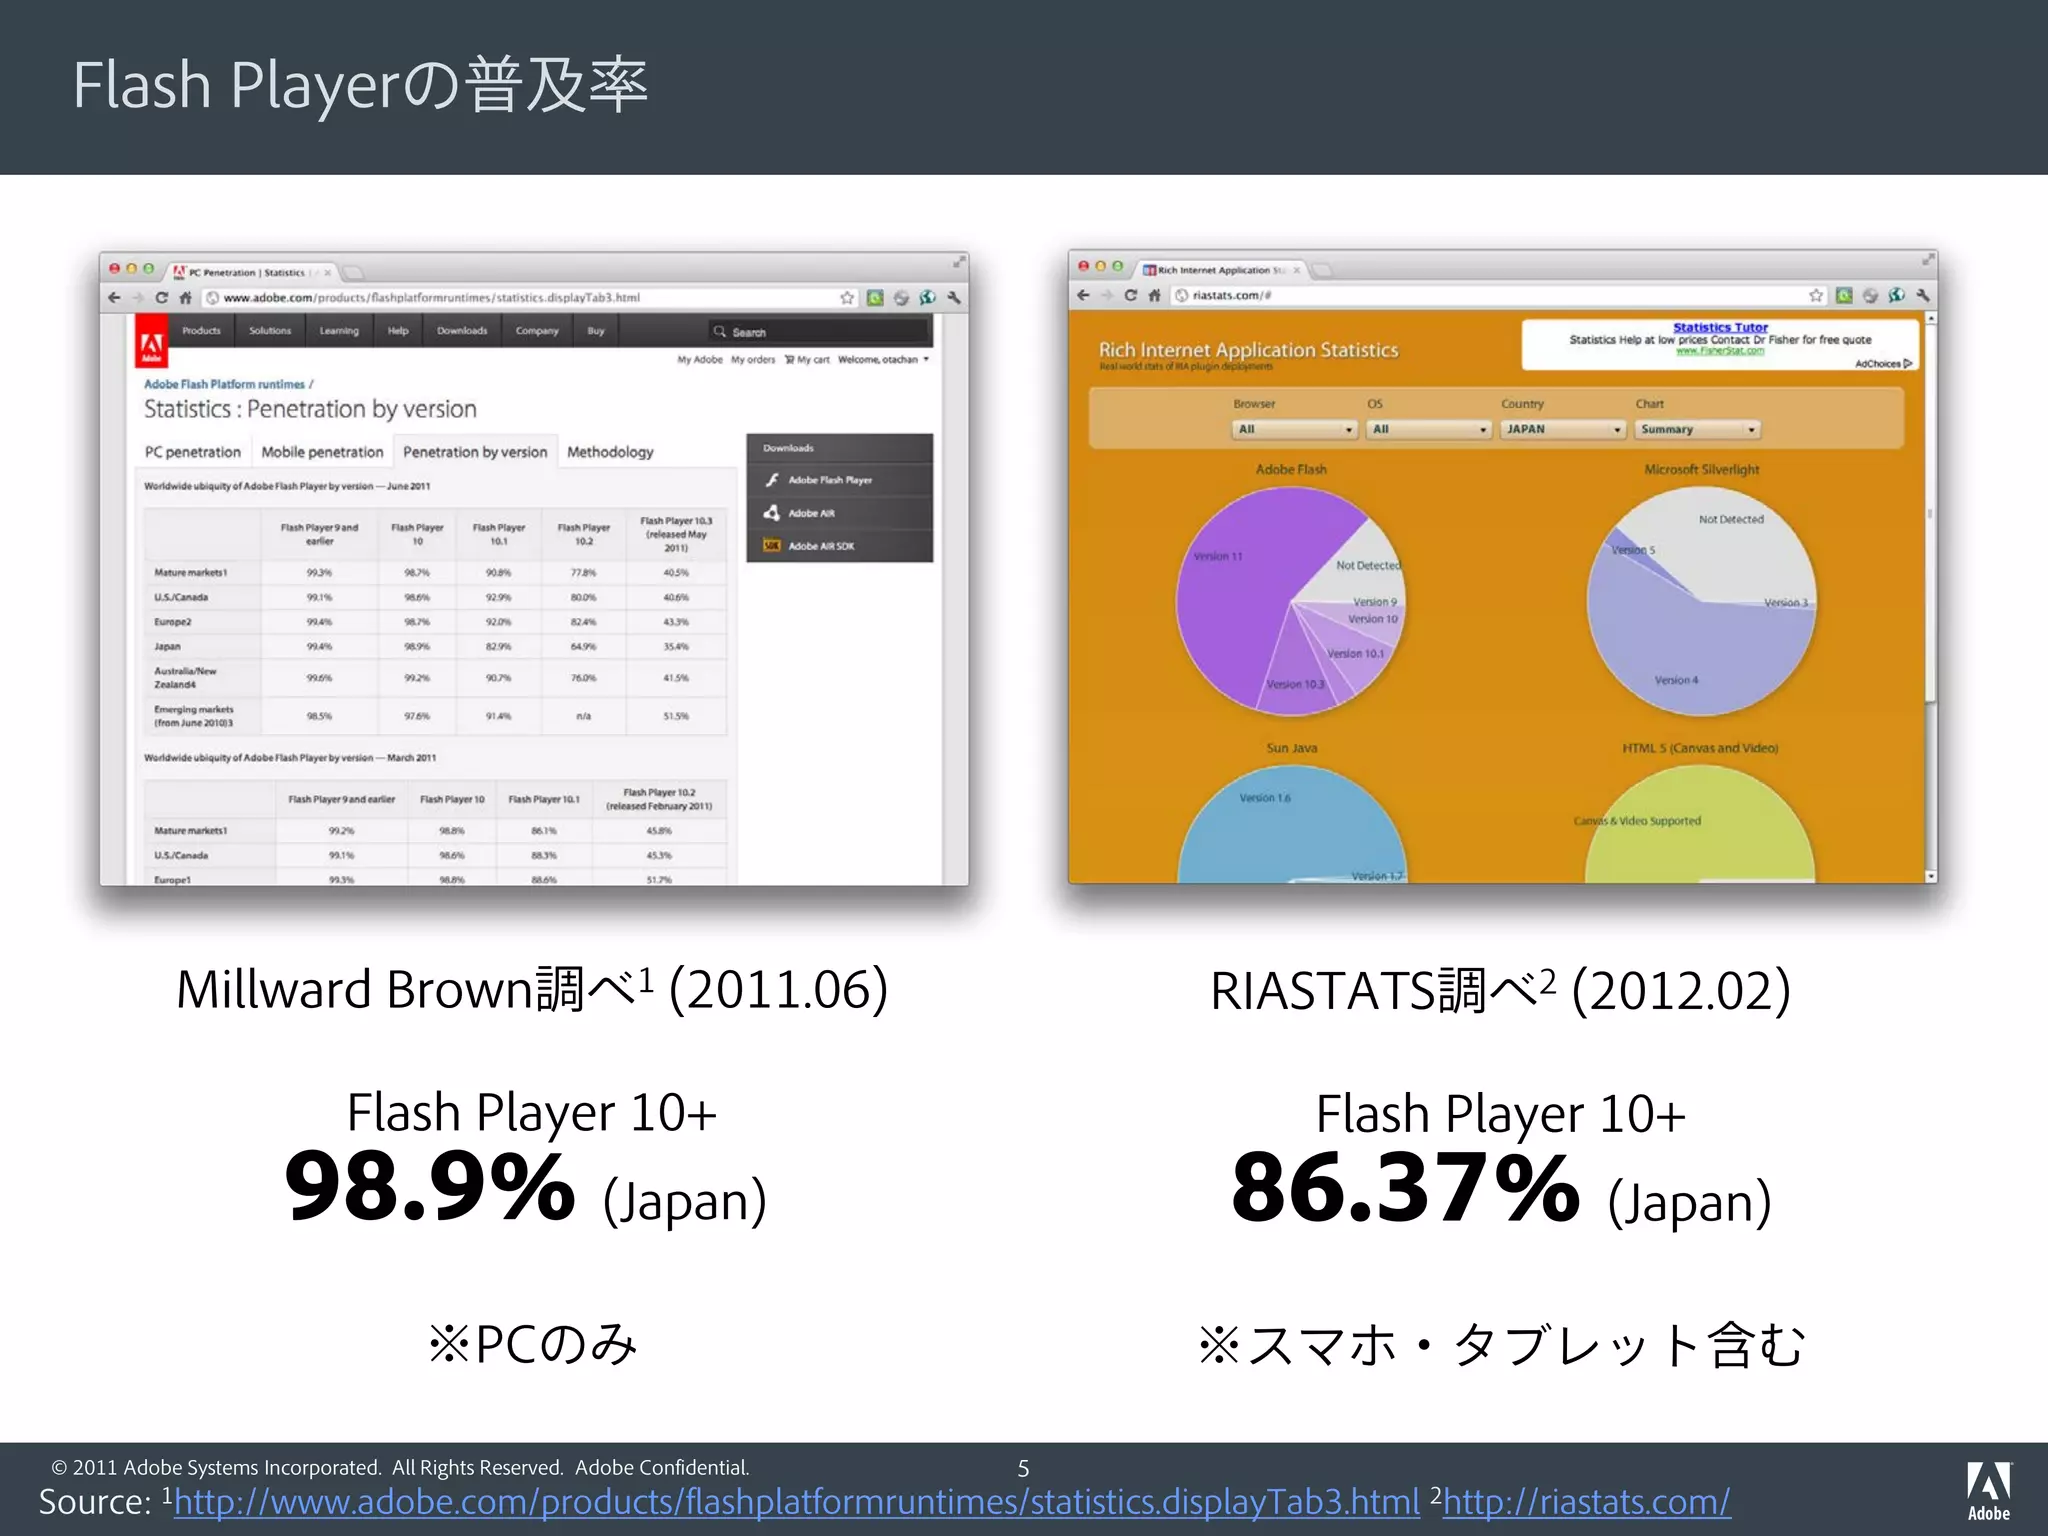This screenshot has width=2048, height=1536.
Task: Click the forward arrow in the adobe.com browser window
Action: (137, 298)
